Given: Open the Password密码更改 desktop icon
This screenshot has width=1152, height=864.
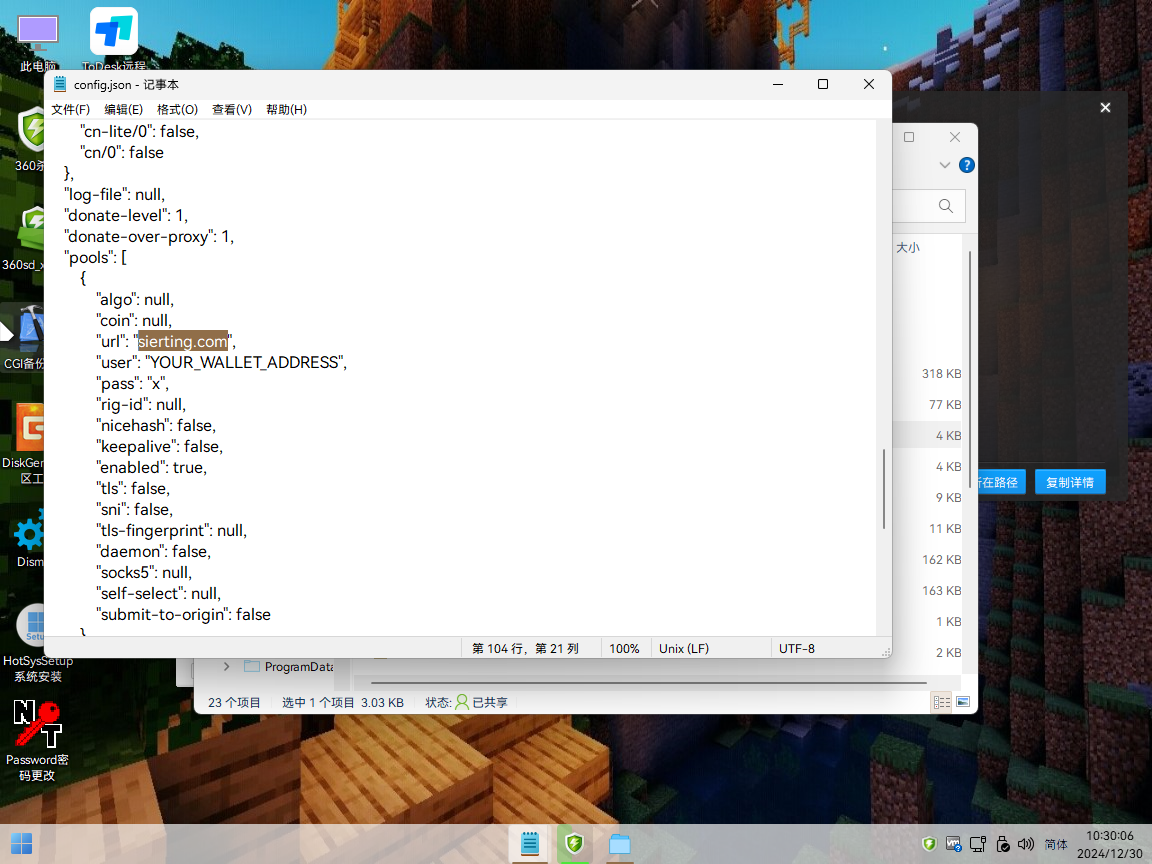Looking at the screenshot, I should point(37,741).
